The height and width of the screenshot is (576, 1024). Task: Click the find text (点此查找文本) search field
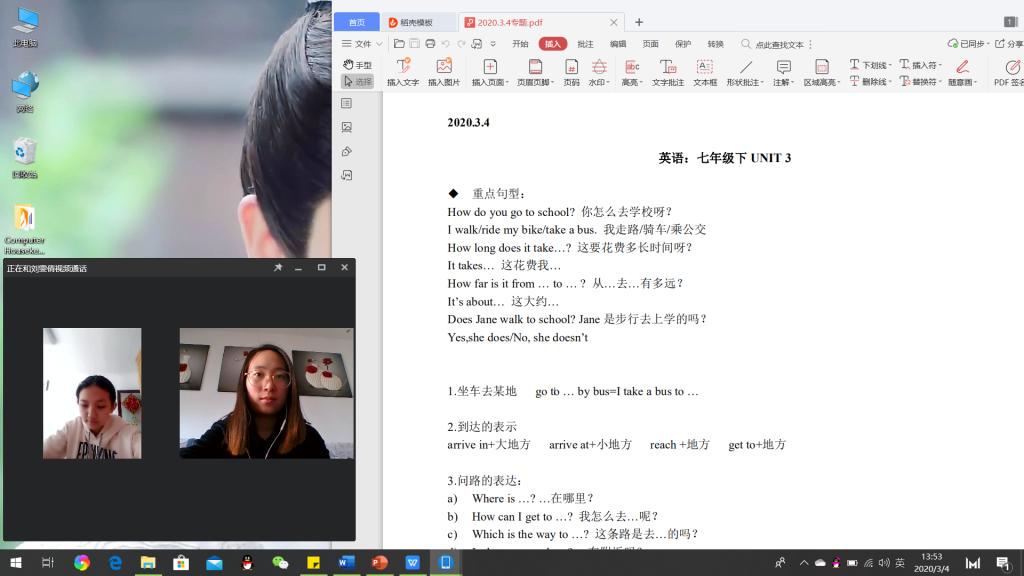[x=776, y=44]
